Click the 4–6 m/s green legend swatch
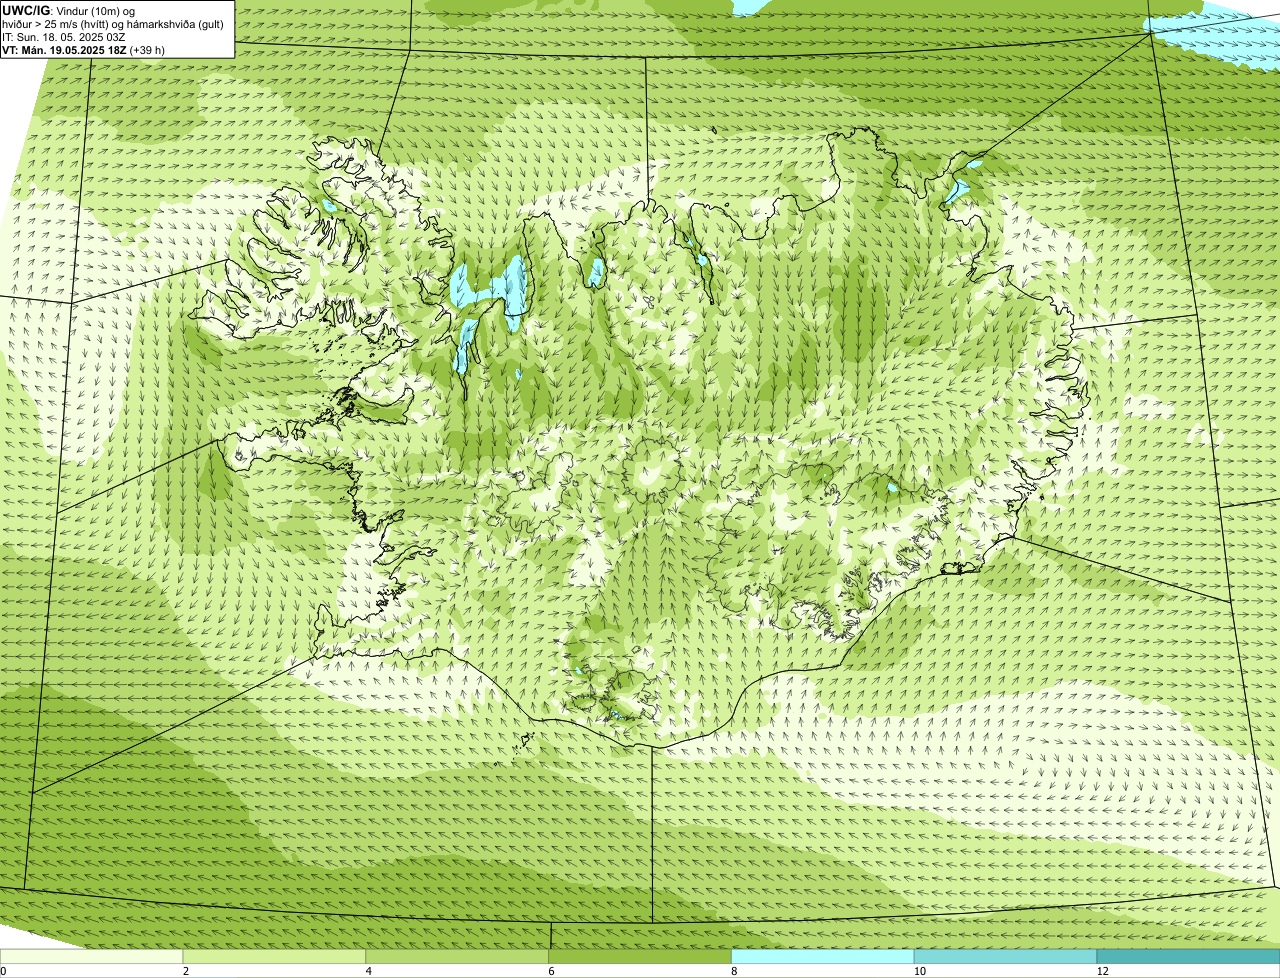The width and height of the screenshot is (1280, 978). tap(457, 956)
